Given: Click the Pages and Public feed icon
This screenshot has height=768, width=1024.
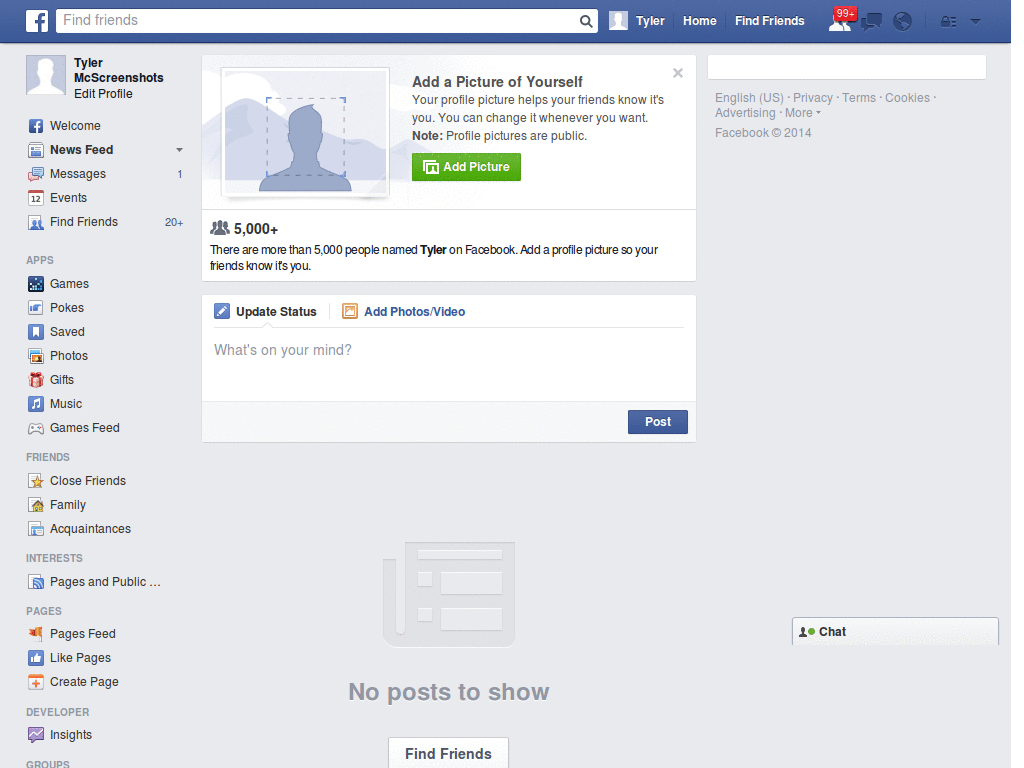Looking at the screenshot, I should 36,582.
